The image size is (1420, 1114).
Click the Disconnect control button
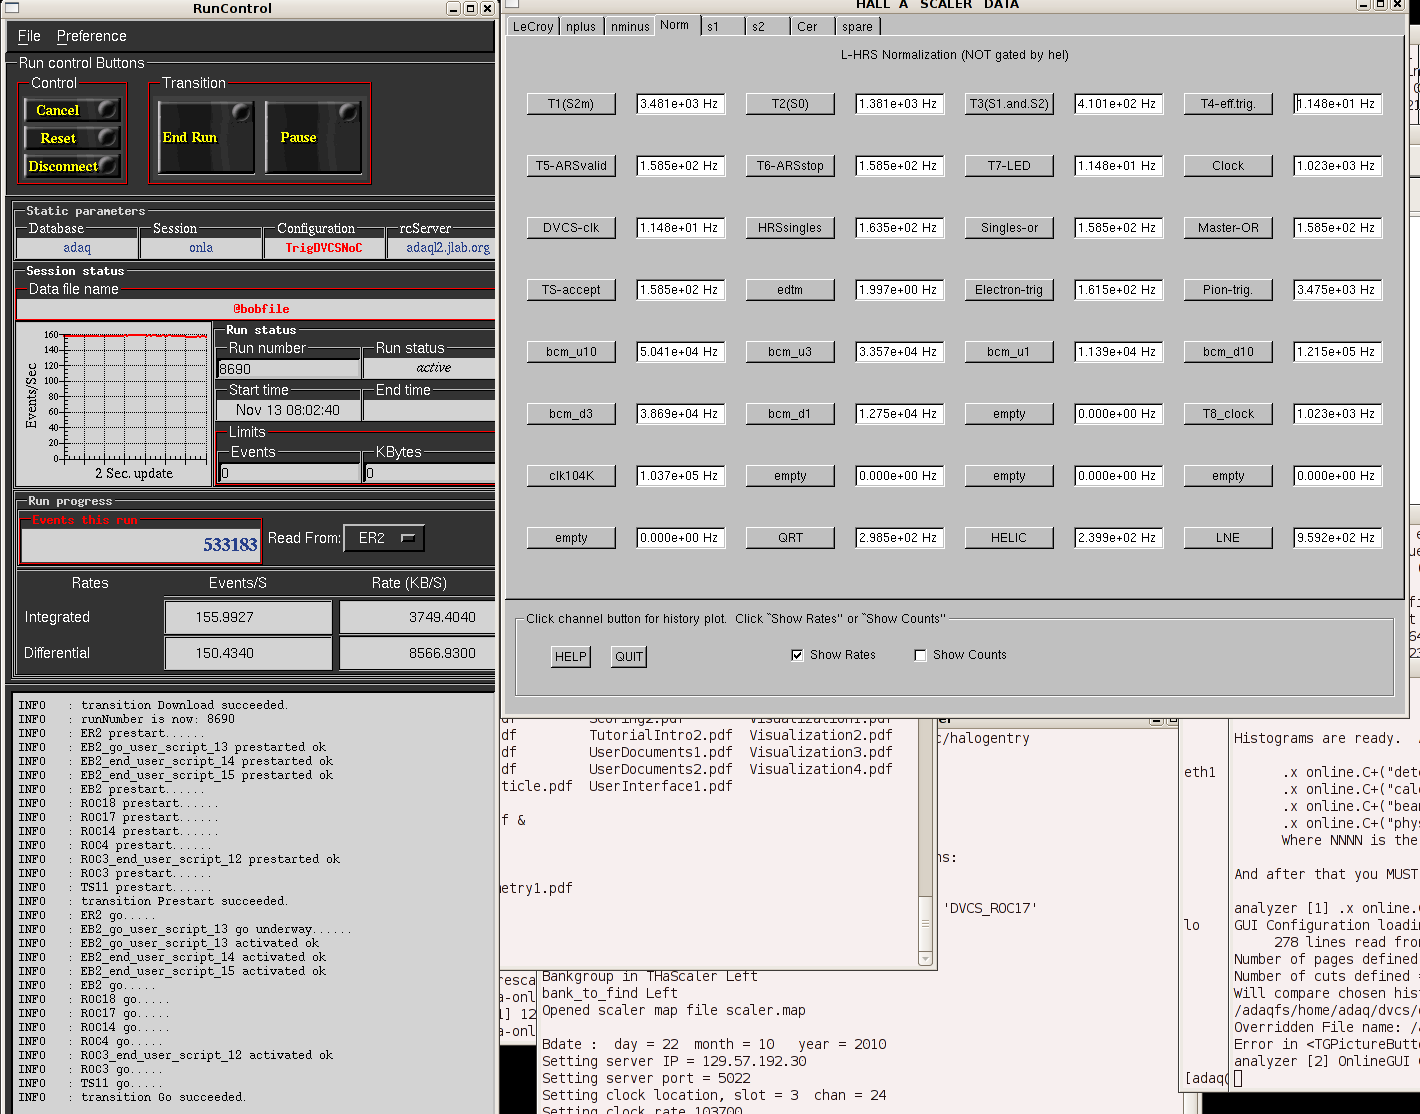(73, 166)
